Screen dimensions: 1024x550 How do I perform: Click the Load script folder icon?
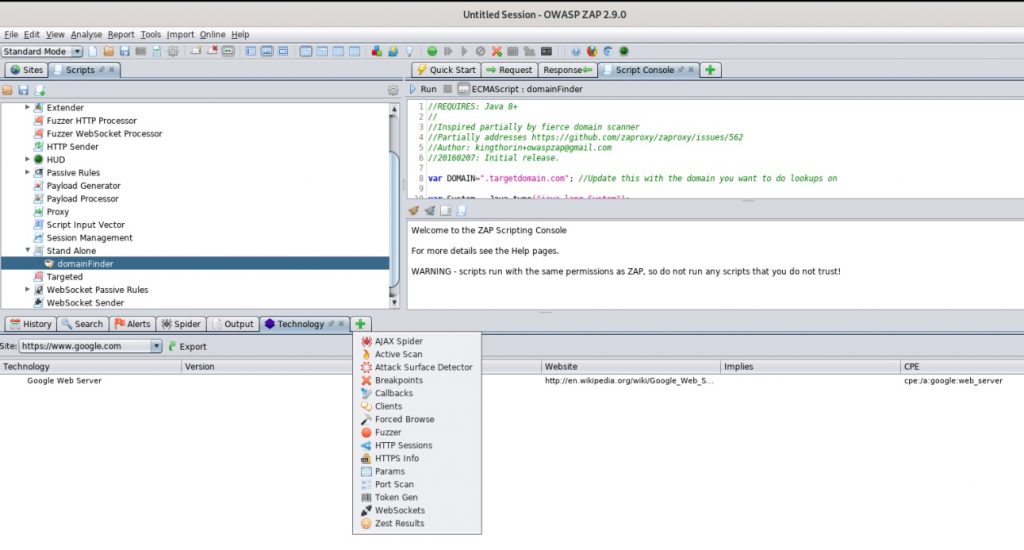(x=8, y=90)
